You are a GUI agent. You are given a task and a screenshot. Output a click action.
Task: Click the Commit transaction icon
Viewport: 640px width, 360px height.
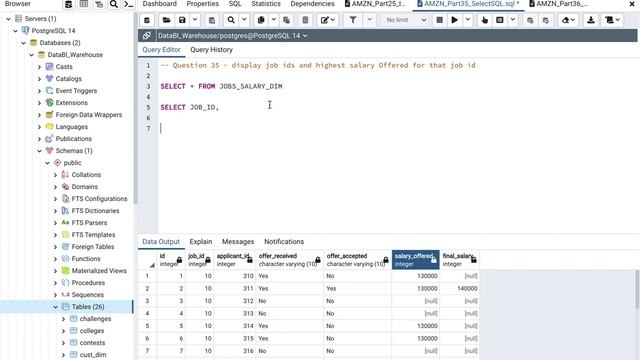[x=530, y=20]
